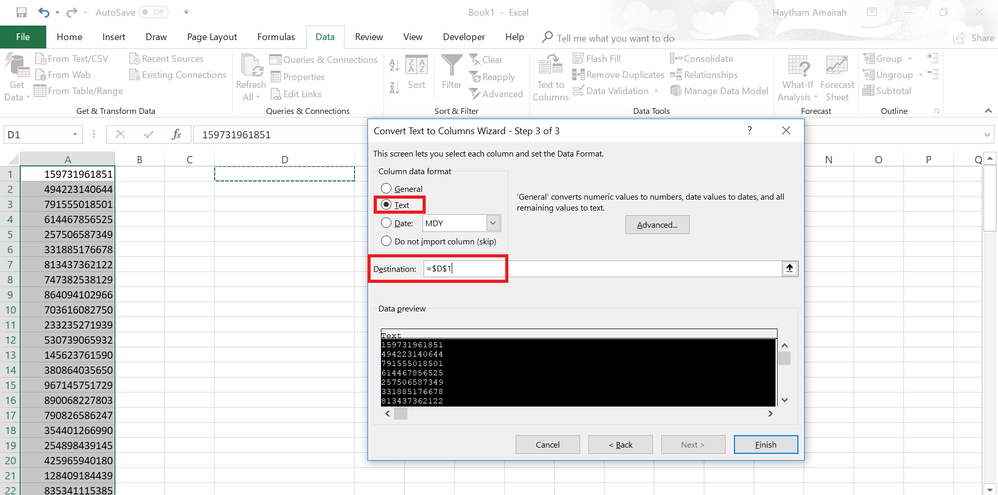Toggle the AutoSave switch
Image resolution: width=998 pixels, height=495 pixels.
(153, 12)
